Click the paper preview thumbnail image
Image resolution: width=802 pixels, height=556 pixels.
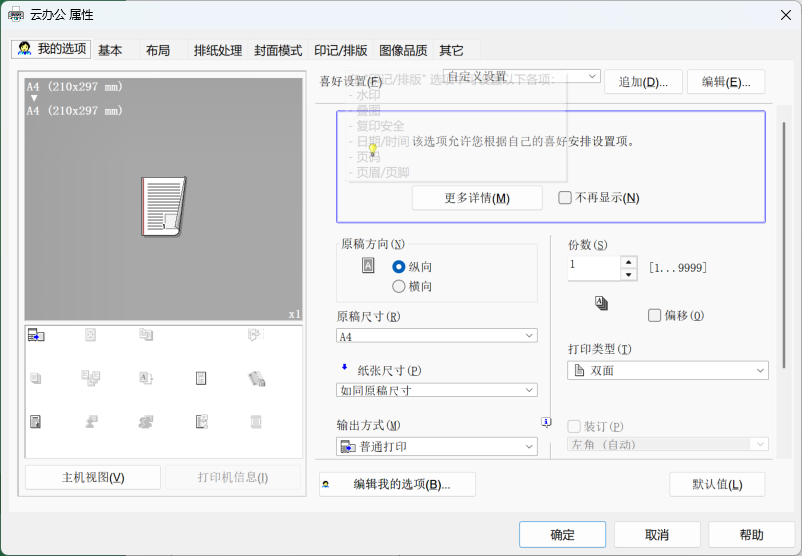coord(164,206)
